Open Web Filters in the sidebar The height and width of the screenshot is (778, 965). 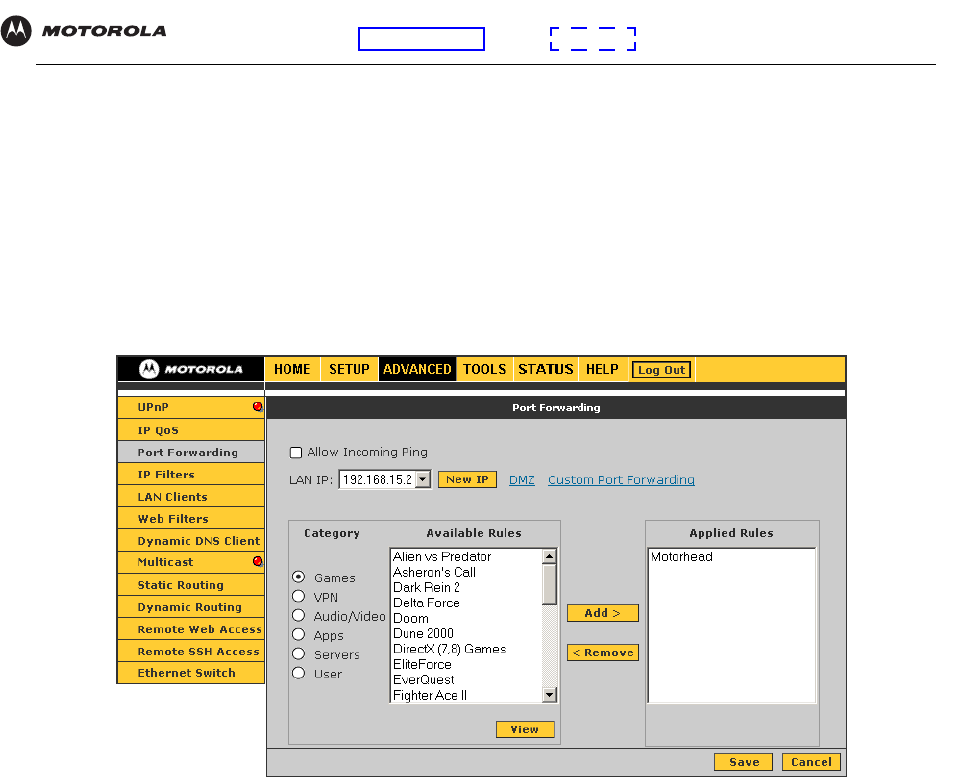(x=191, y=519)
